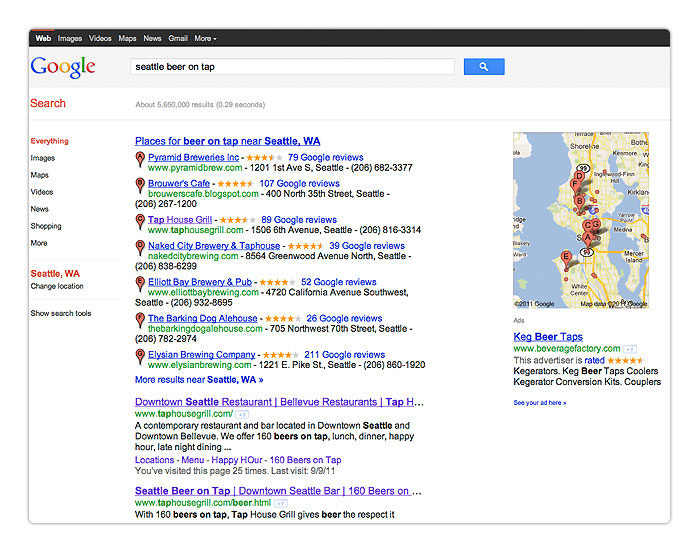
Task: Click See your ad here link
Action: 540,403
